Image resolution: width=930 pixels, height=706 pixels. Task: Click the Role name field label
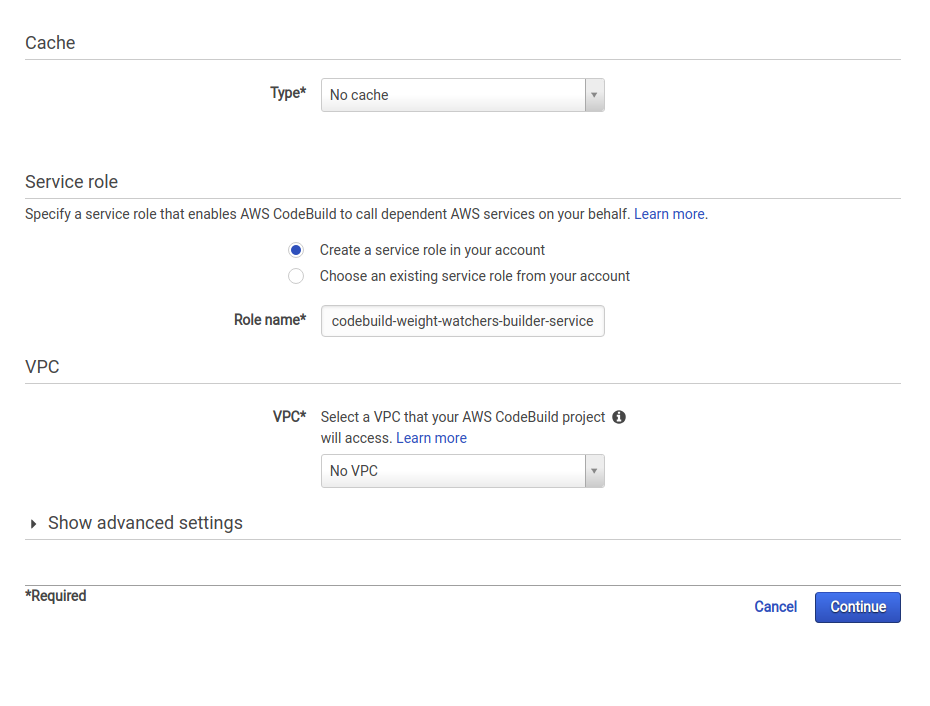pos(270,320)
